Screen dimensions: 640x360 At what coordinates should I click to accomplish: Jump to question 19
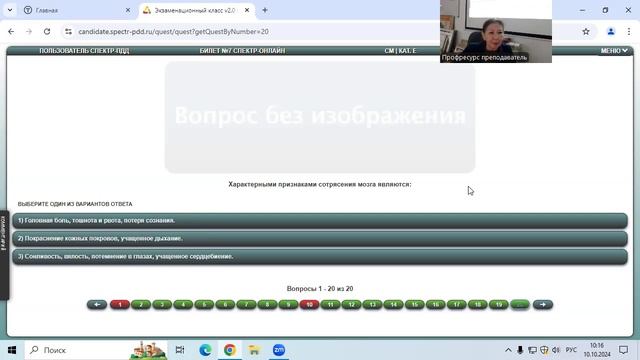499,304
